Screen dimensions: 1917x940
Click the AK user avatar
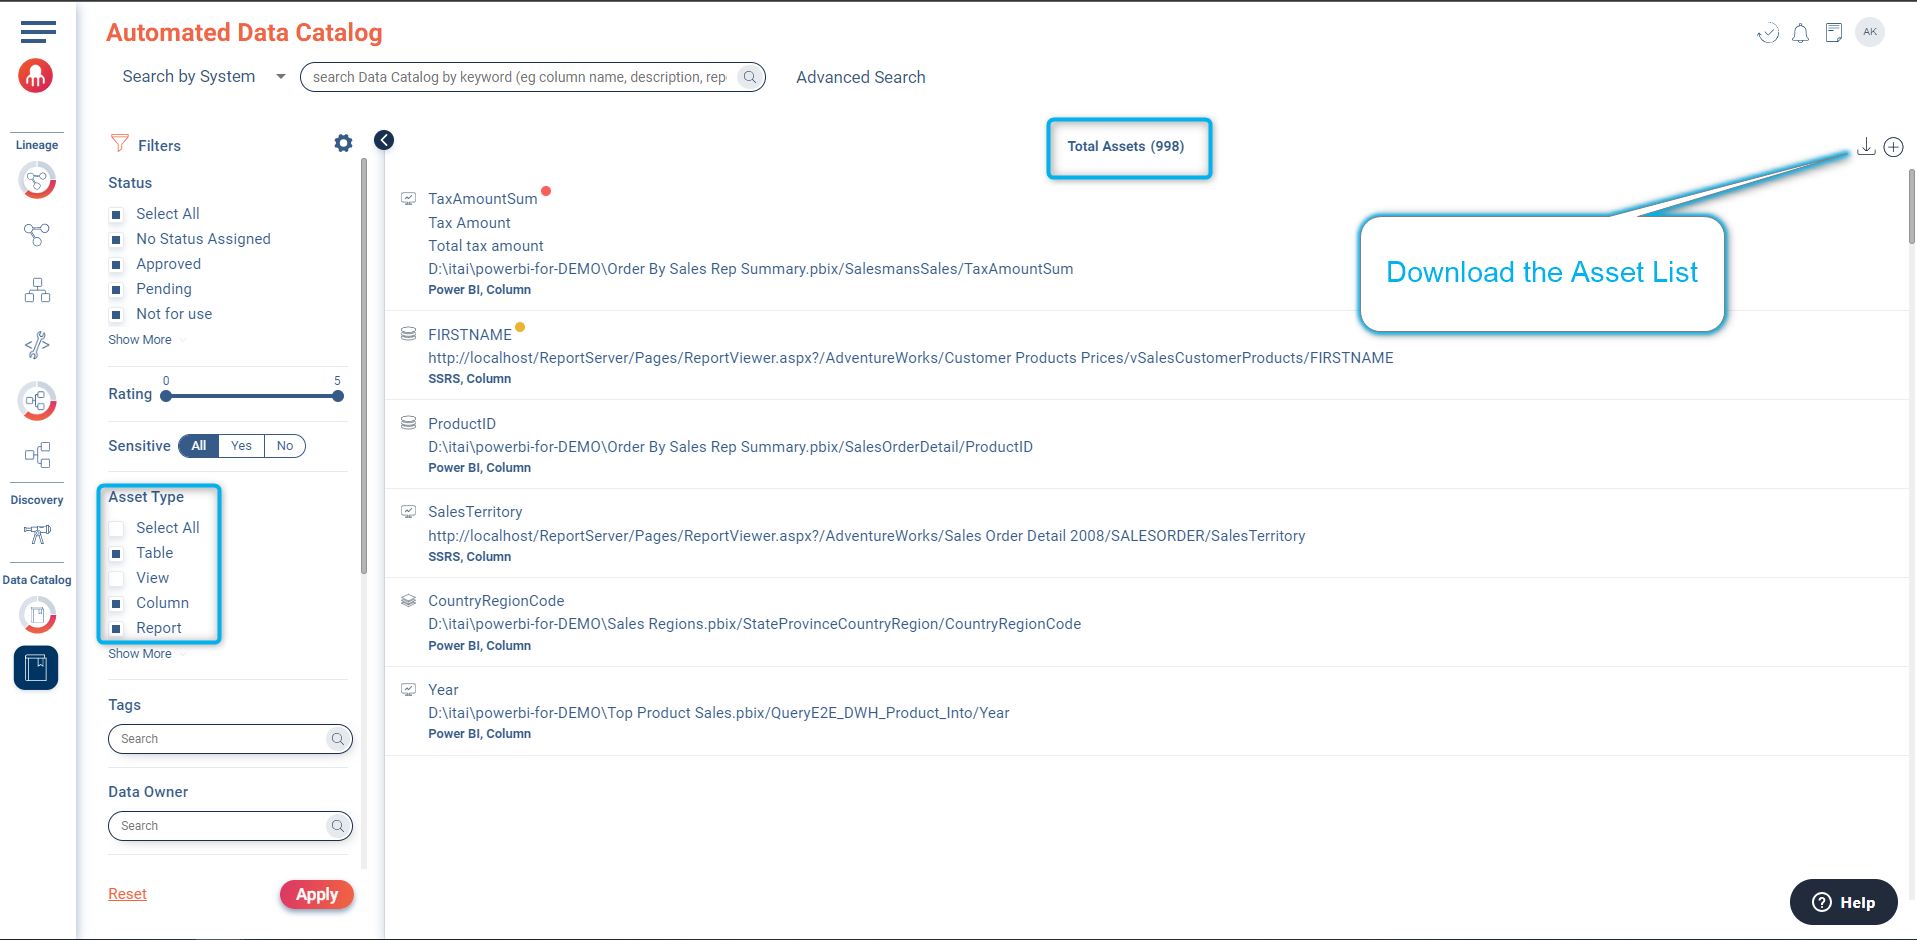pyautogui.click(x=1869, y=32)
